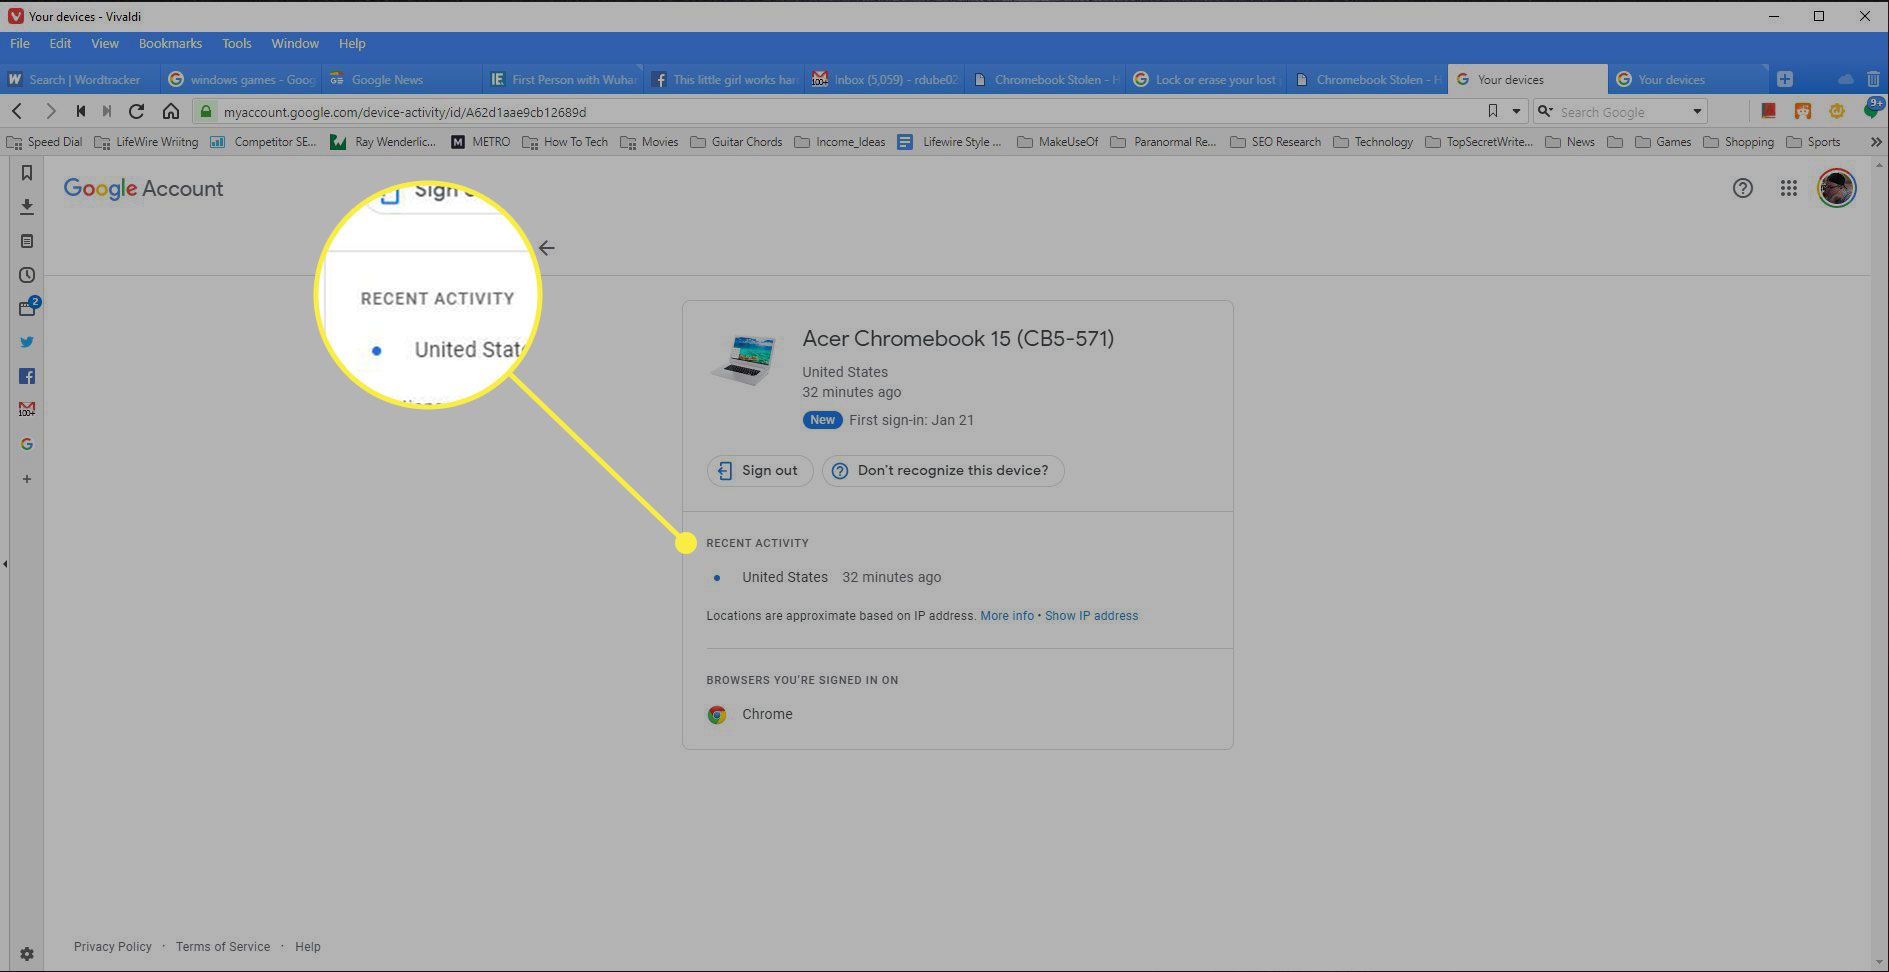This screenshot has height=972, width=1889.
Task: Click the address bar URL field
Action: [840, 112]
